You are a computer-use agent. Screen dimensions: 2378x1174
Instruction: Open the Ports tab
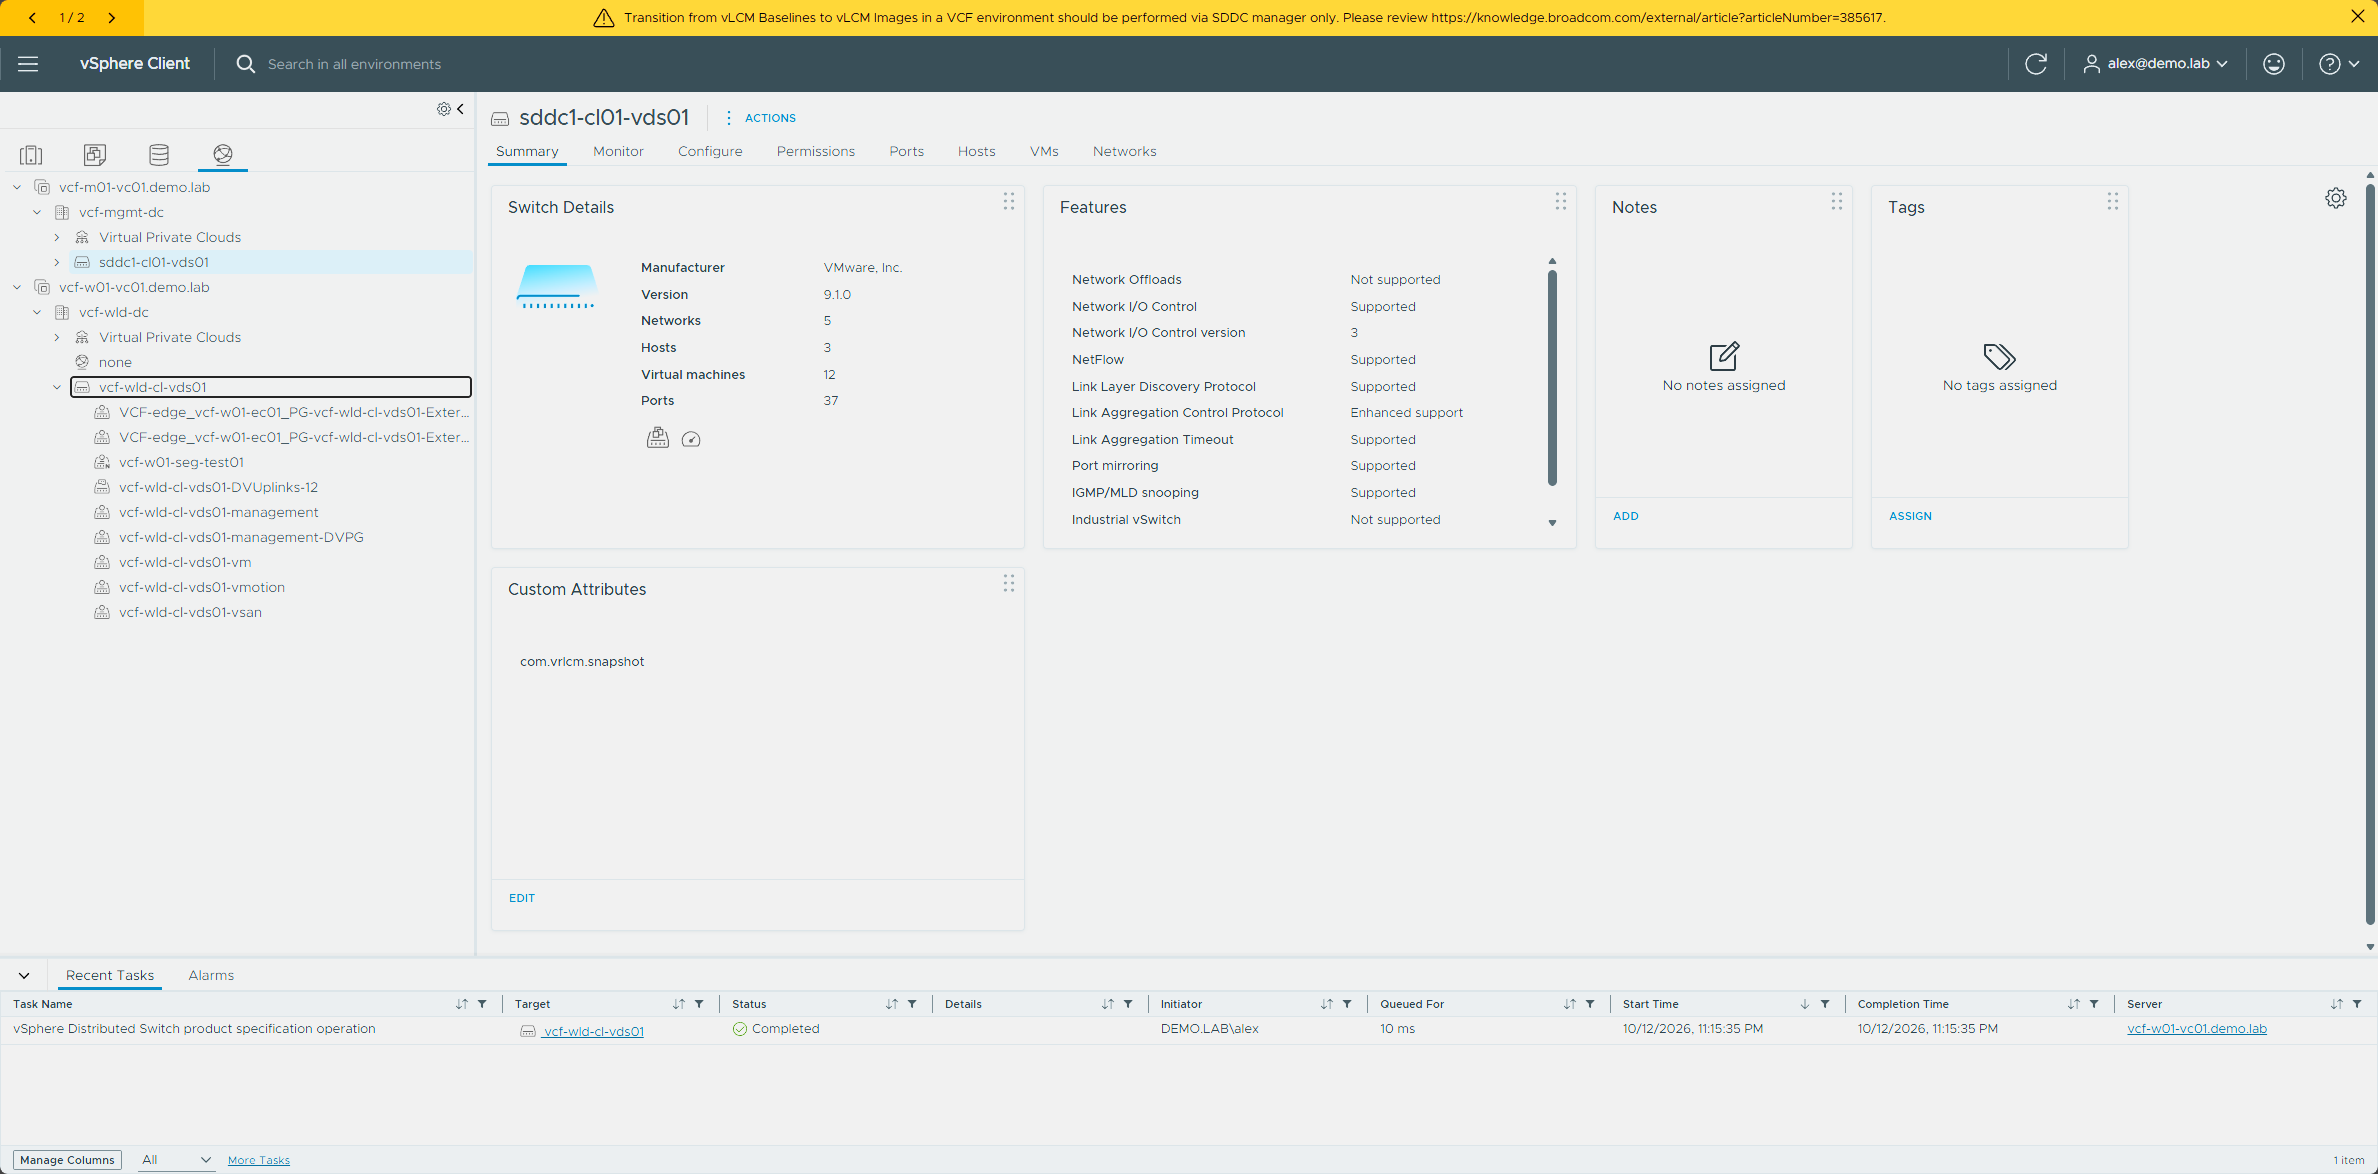coord(906,151)
